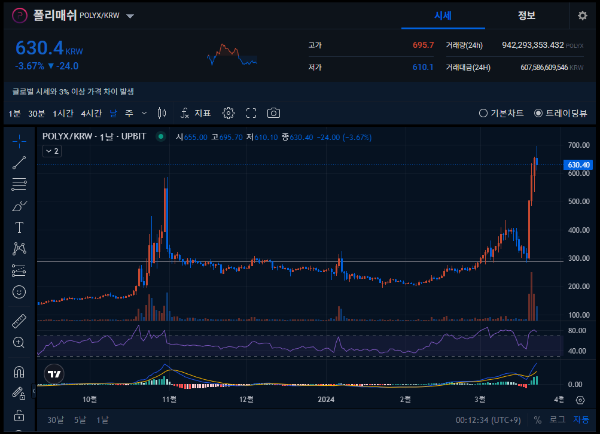This screenshot has height=434, width=600.
Task: Select the 1시간 timeframe
Action: (x=63, y=113)
